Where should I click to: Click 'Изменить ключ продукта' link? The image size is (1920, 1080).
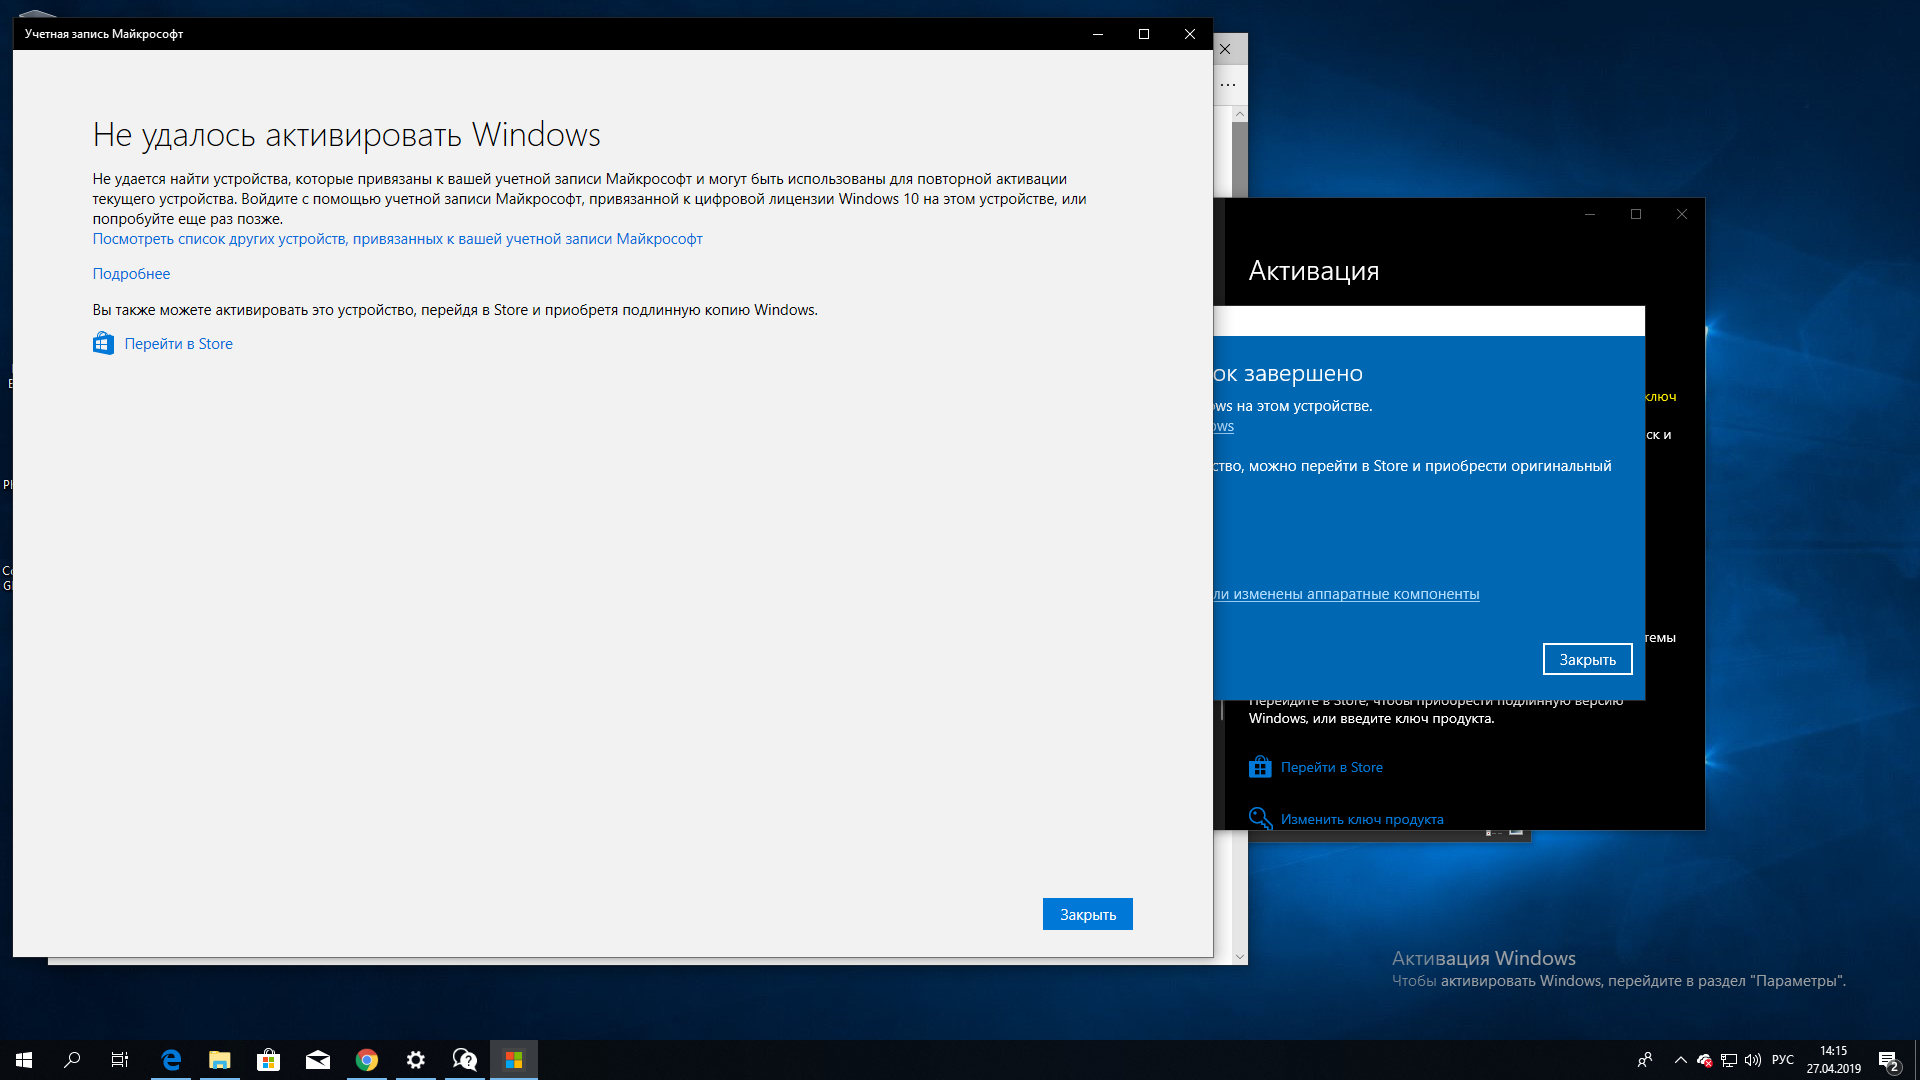(1361, 819)
